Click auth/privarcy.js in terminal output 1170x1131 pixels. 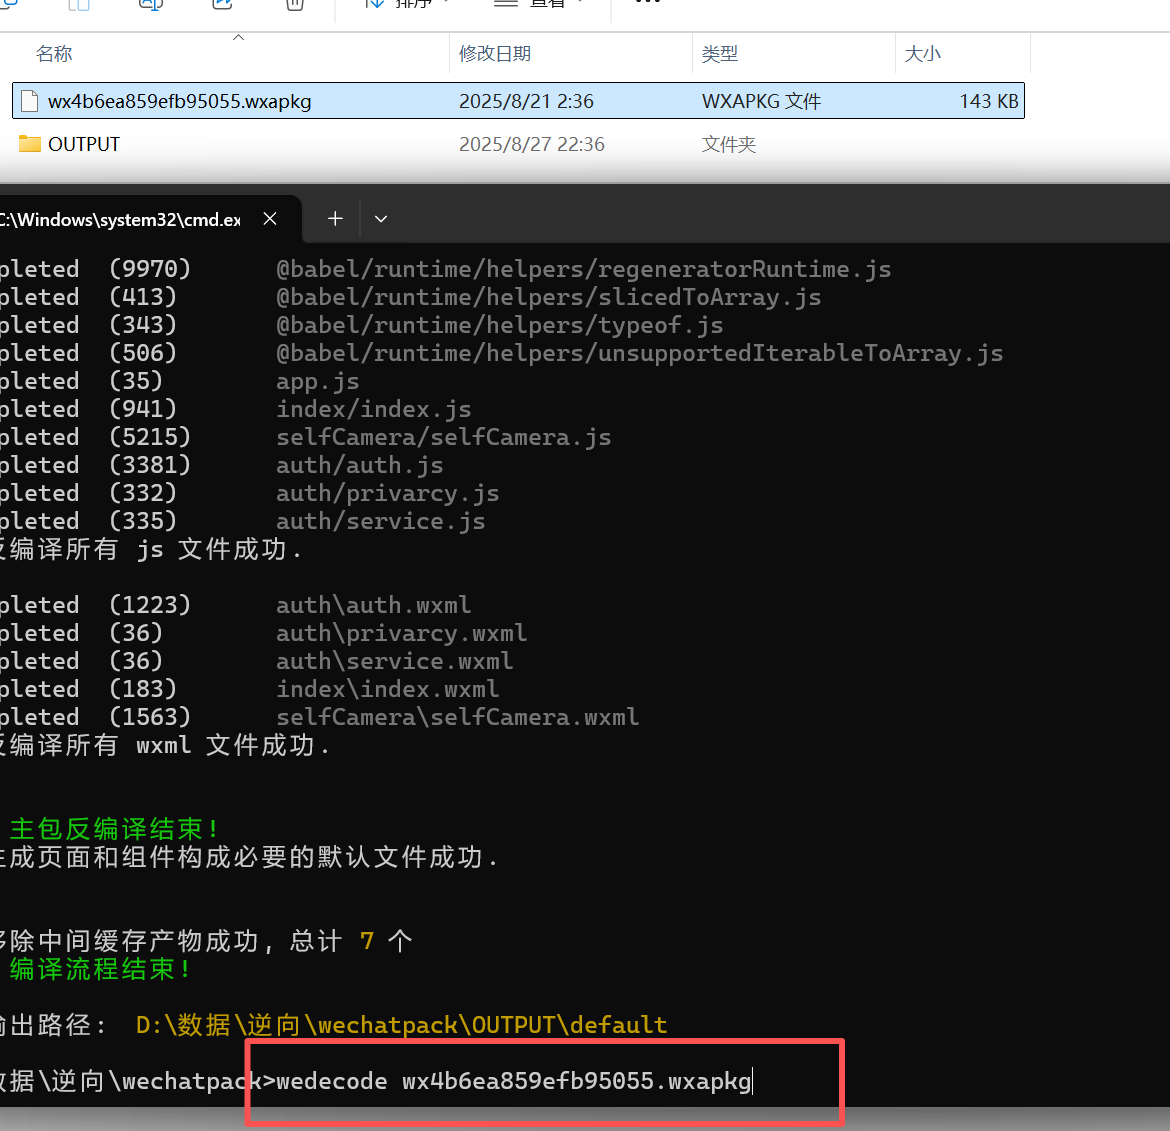pyautogui.click(x=387, y=493)
